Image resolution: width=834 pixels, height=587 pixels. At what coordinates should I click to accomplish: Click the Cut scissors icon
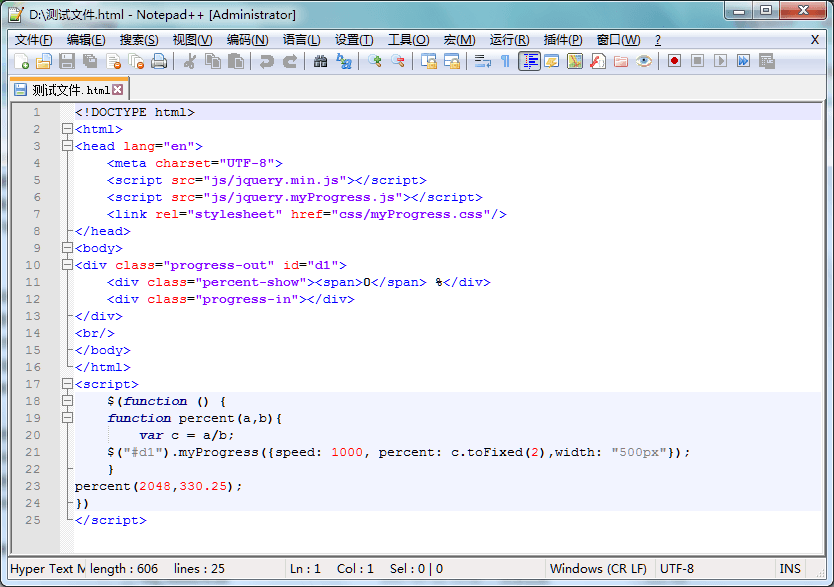pyautogui.click(x=189, y=62)
